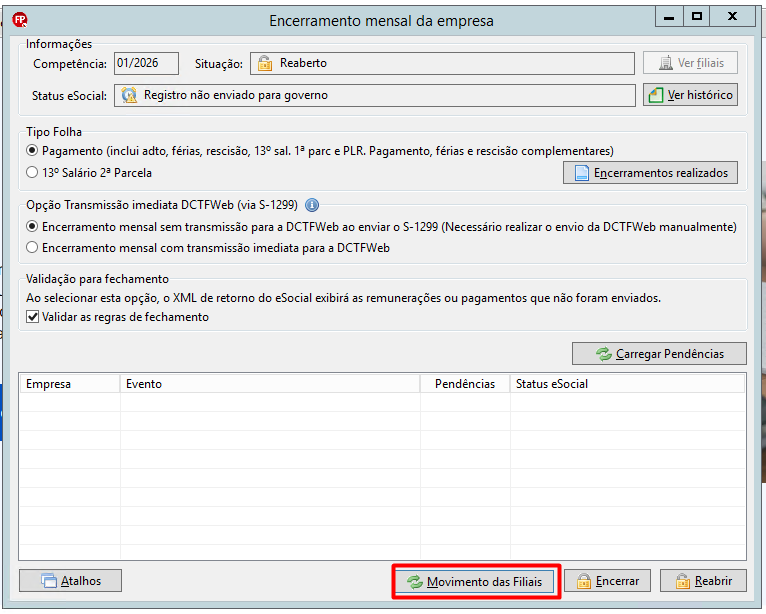This screenshot has height=614, width=766.
Task: Uncheck Validar as regras de fechamento
Action: tap(33, 317)
